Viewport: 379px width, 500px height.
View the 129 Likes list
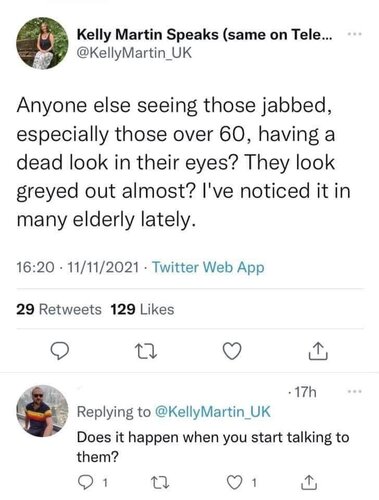pos(142,309)
